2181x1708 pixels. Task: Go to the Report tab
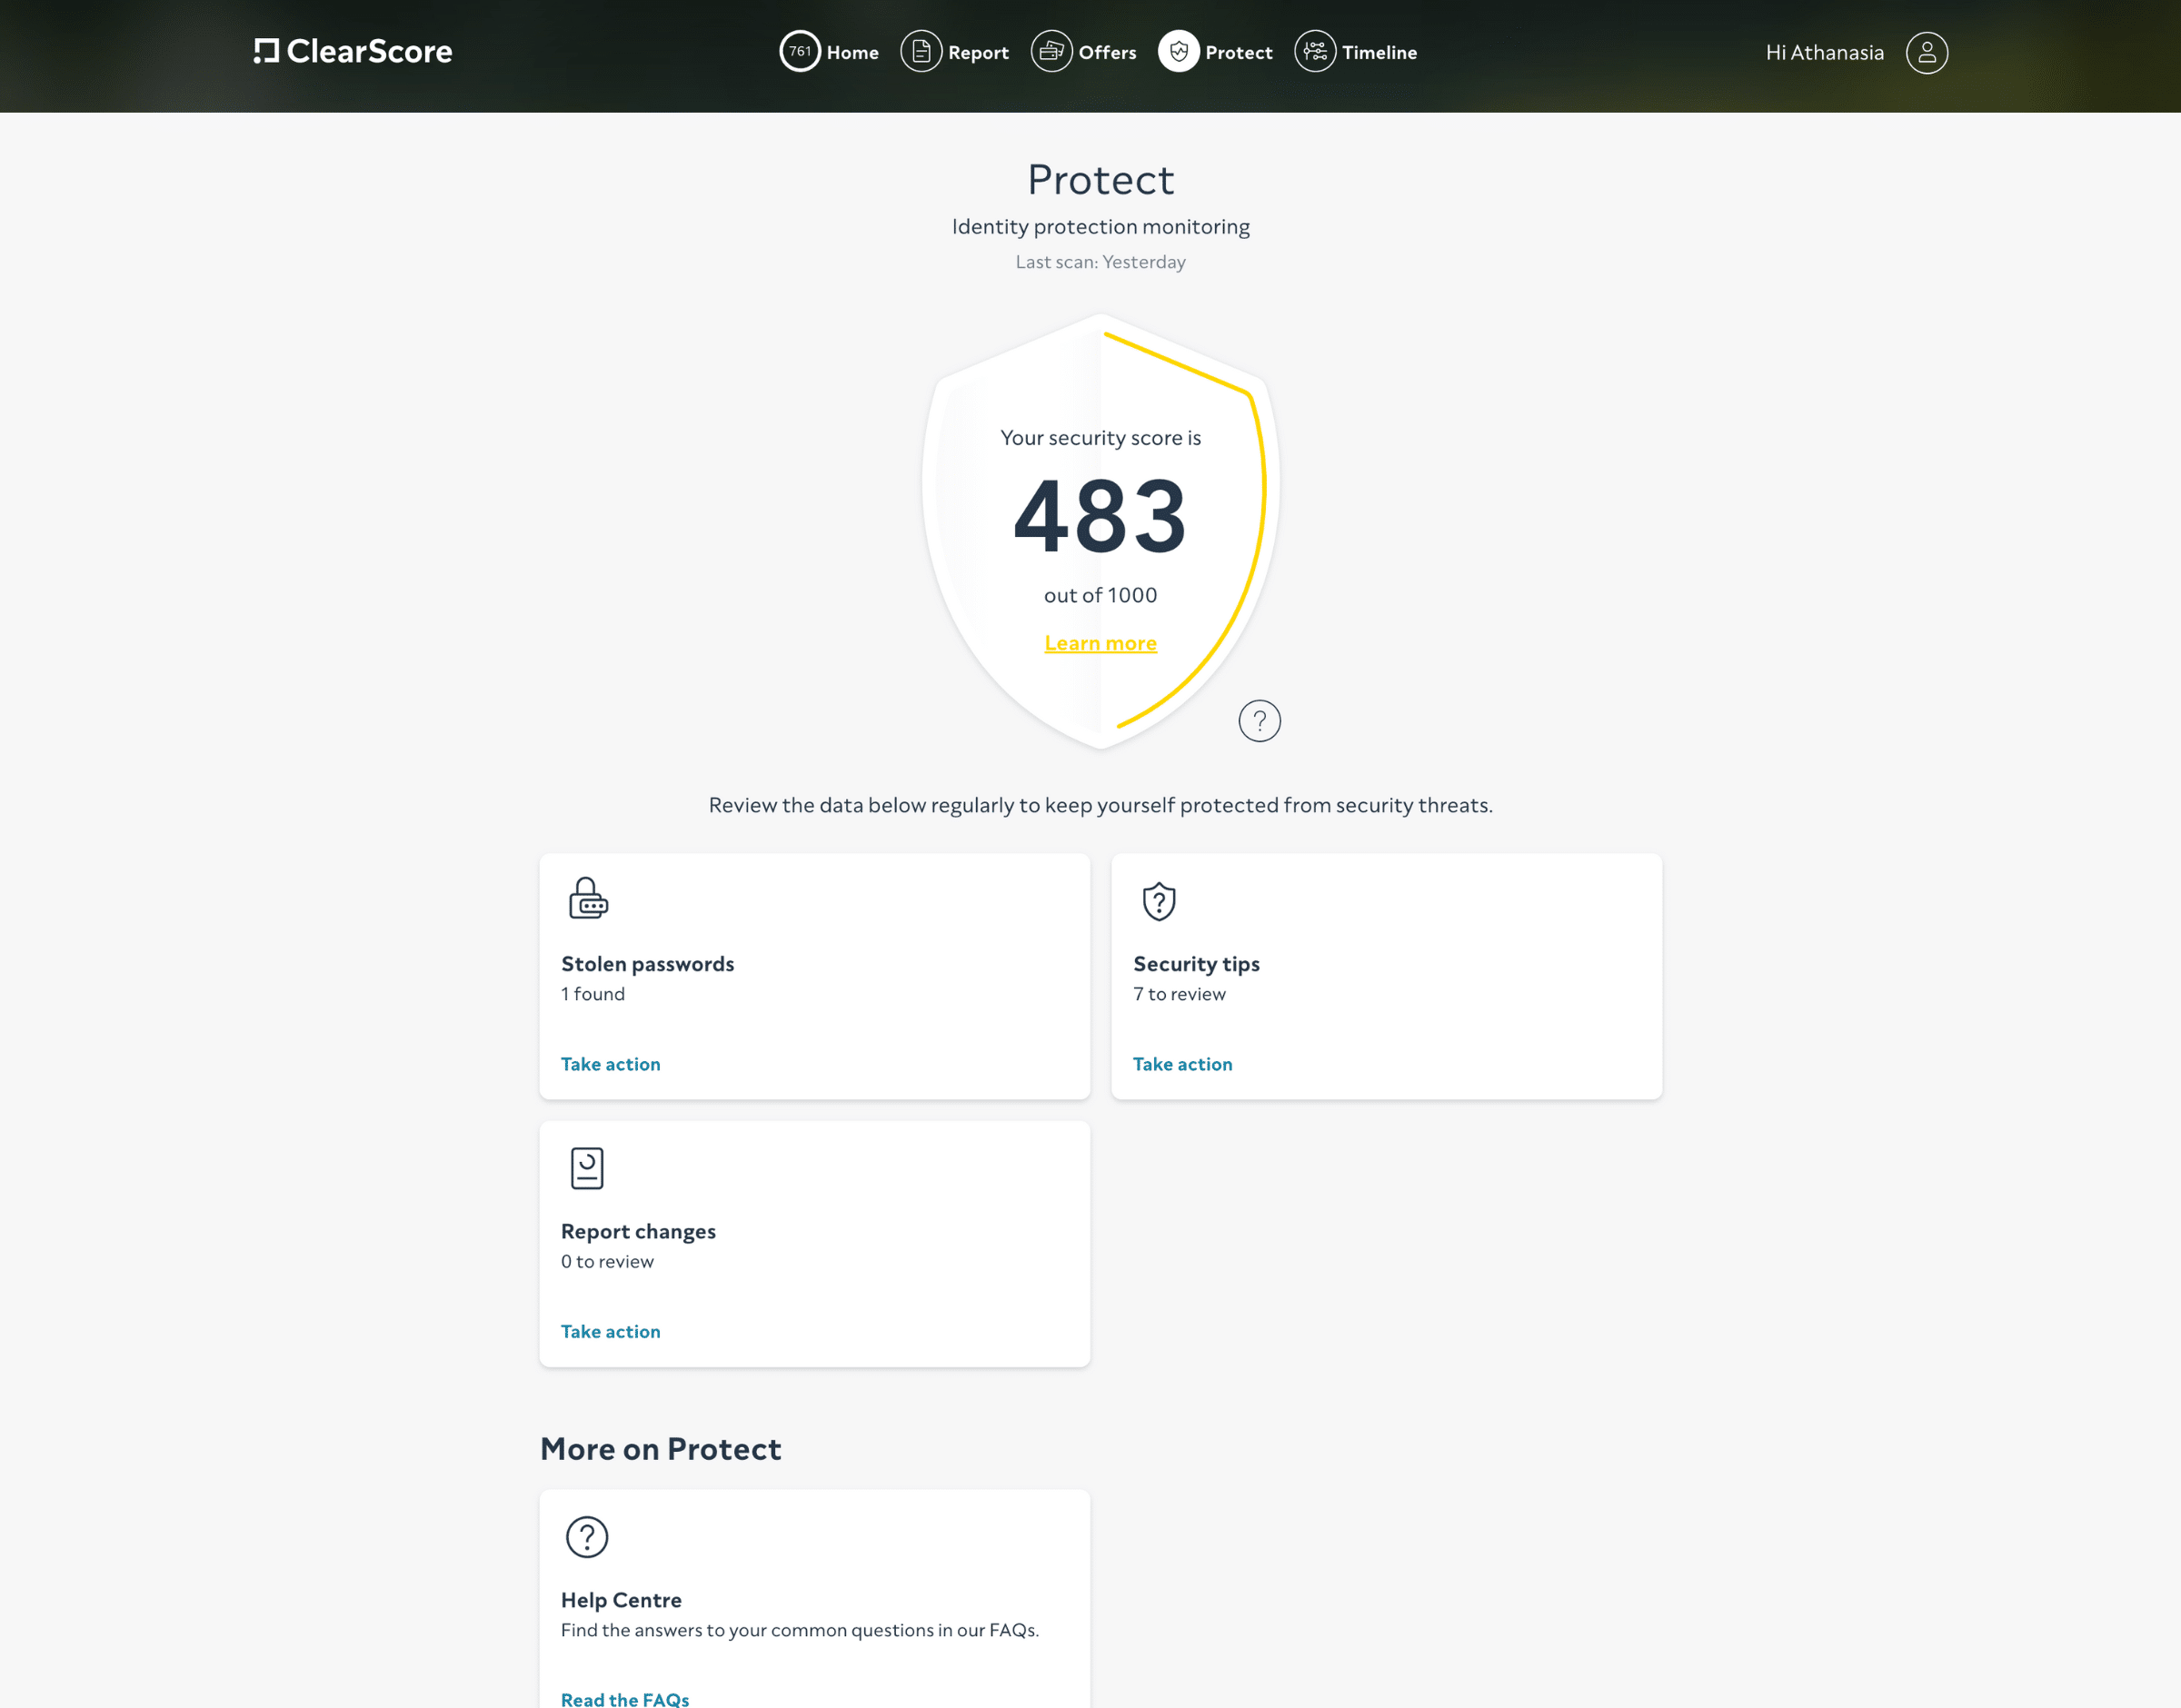pyautogui.click(x=978, y=53)
